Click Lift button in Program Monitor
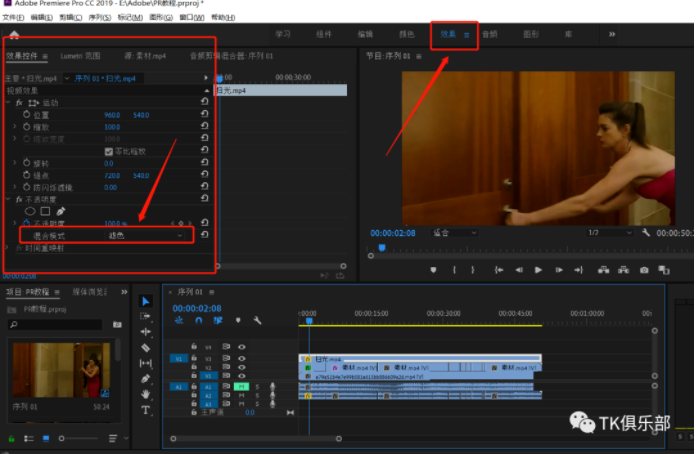This screenshot has width=696, height=454. [x=603, y=270]
